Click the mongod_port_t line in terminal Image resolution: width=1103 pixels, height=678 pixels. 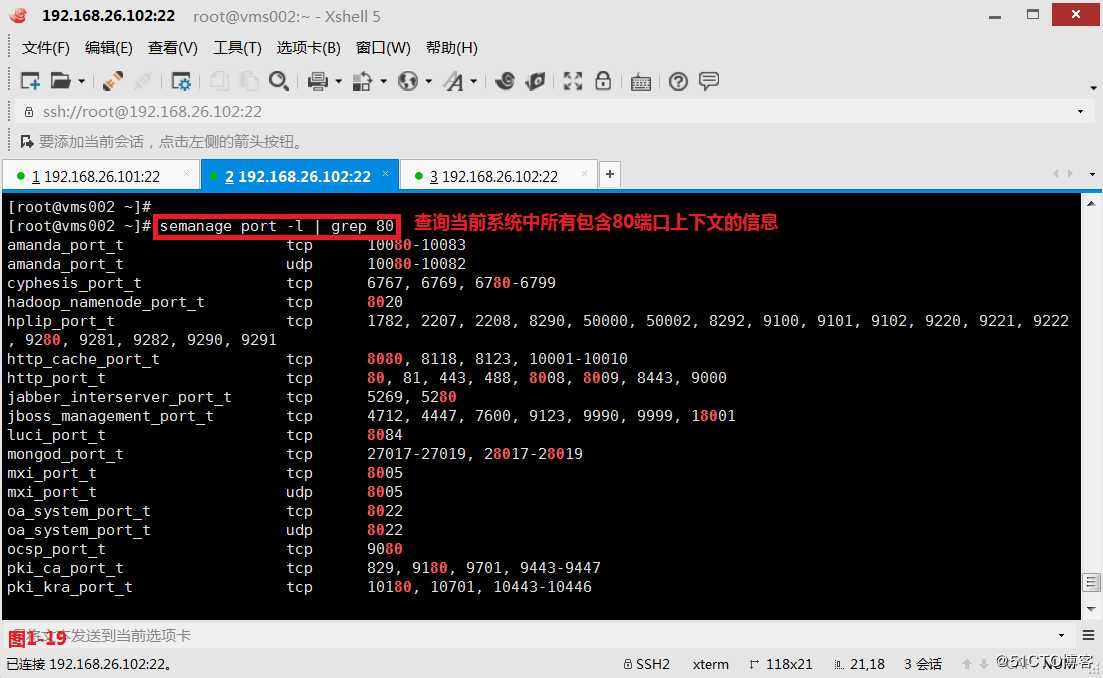tap(295, 454)
